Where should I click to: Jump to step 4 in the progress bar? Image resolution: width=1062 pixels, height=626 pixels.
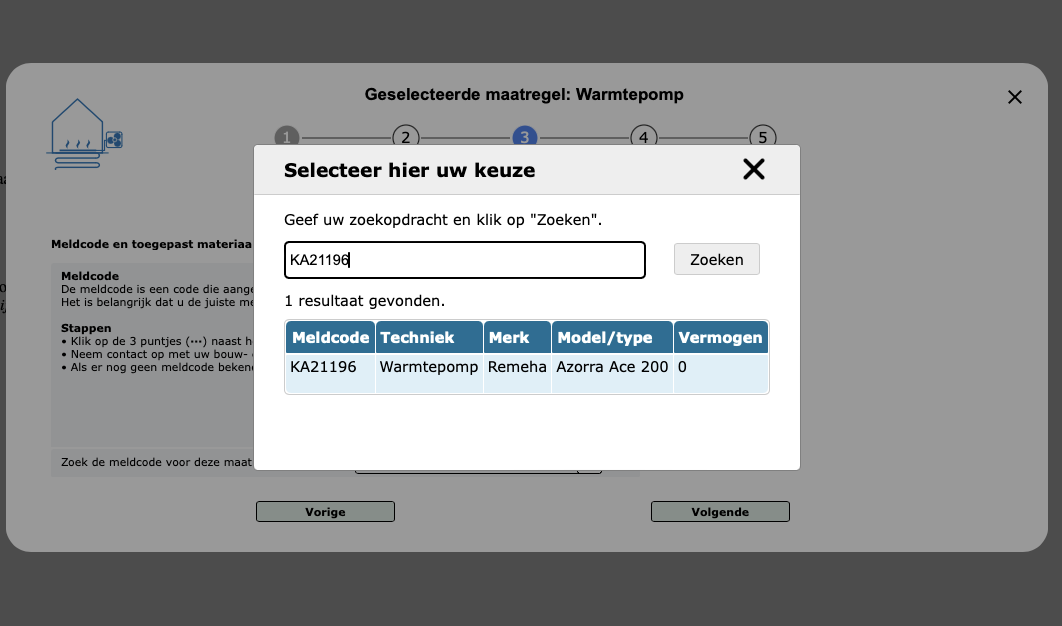point(643,137)
